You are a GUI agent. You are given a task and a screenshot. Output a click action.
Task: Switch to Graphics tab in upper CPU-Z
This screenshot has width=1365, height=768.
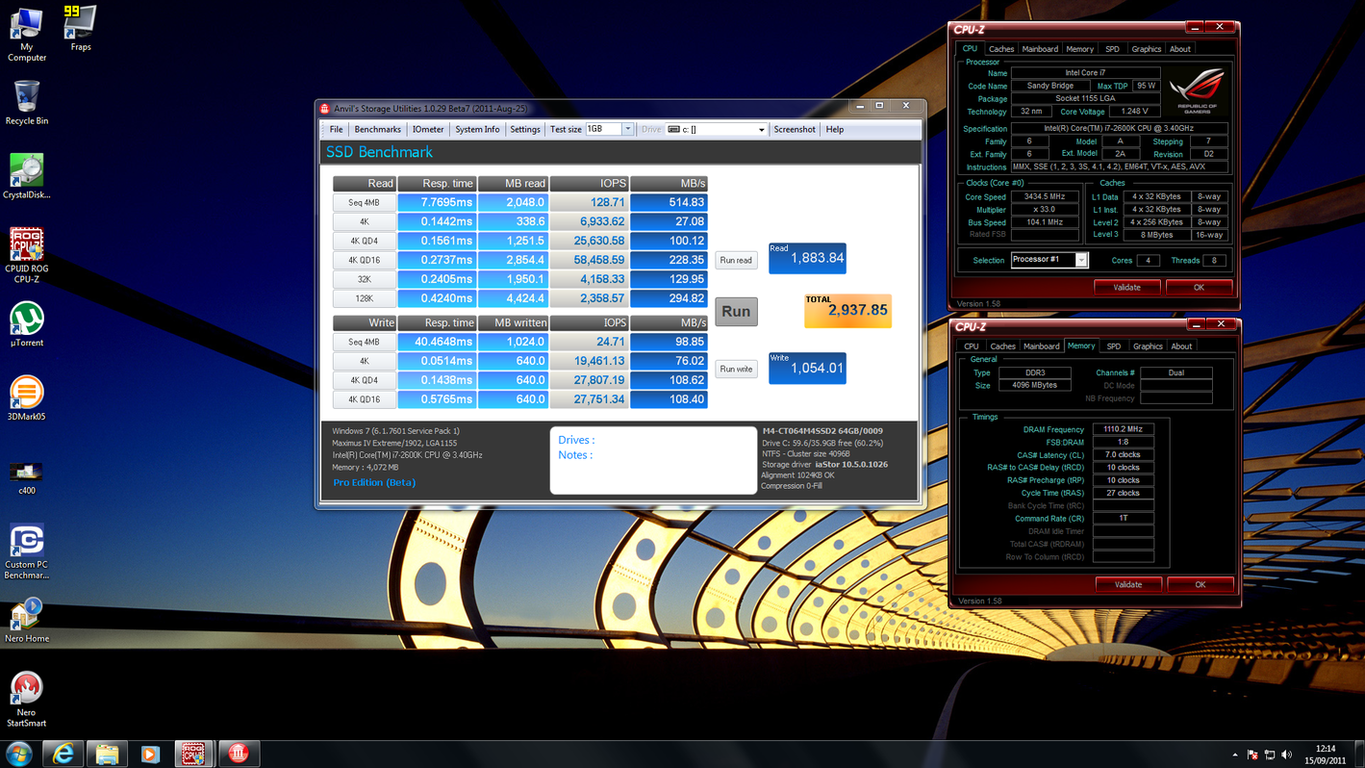point(1146,49)
